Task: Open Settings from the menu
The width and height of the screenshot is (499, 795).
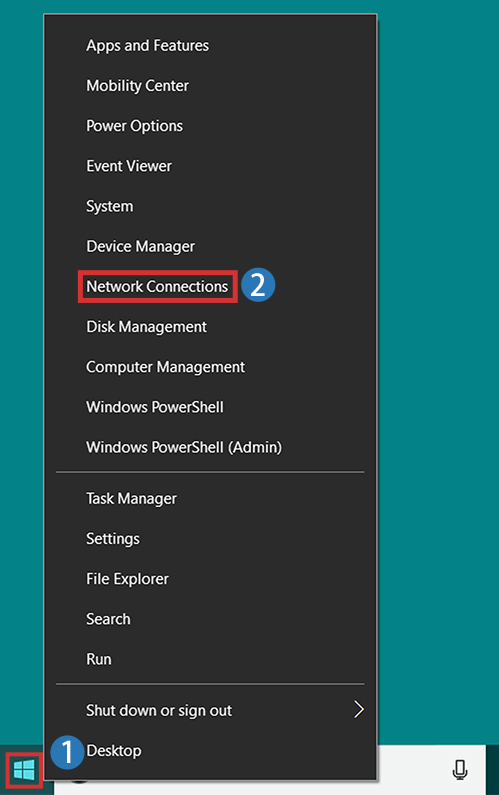Action: point(113,538)
